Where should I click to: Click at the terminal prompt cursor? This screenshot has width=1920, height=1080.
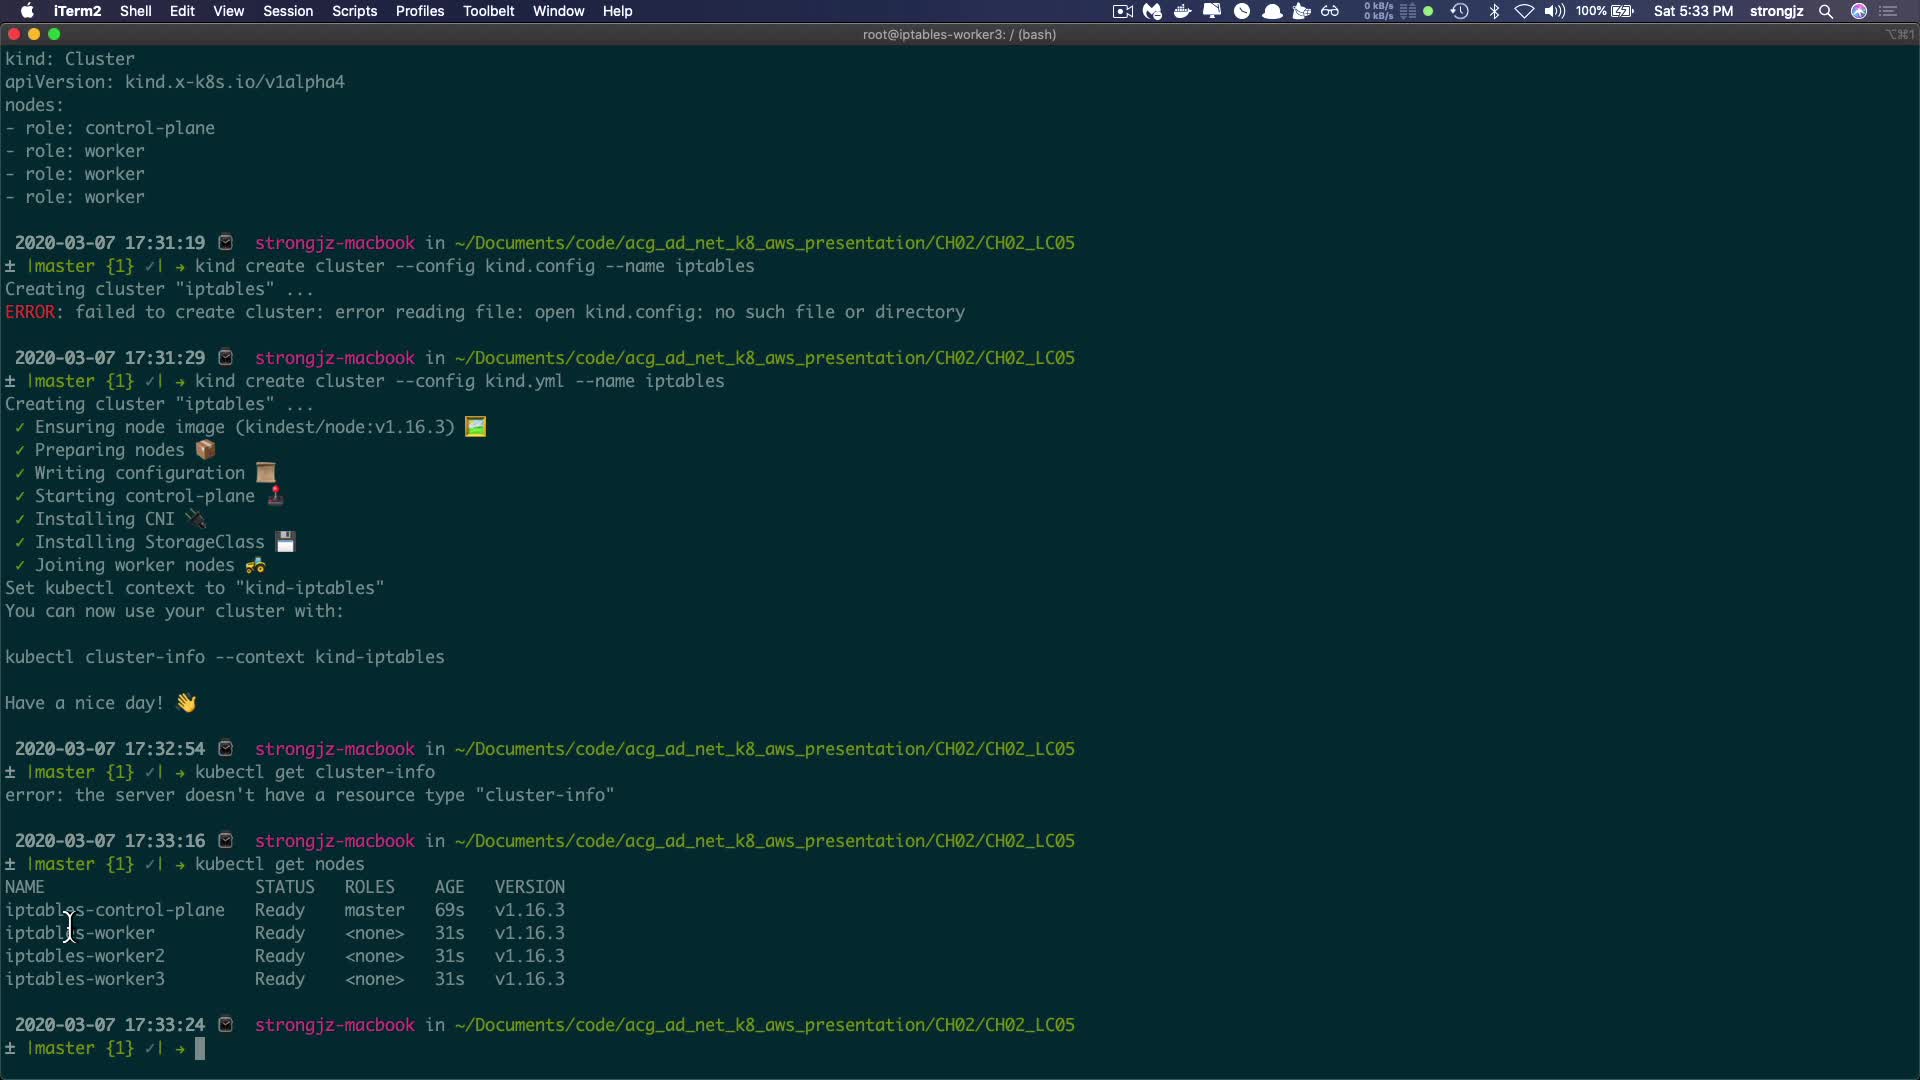200,1048
